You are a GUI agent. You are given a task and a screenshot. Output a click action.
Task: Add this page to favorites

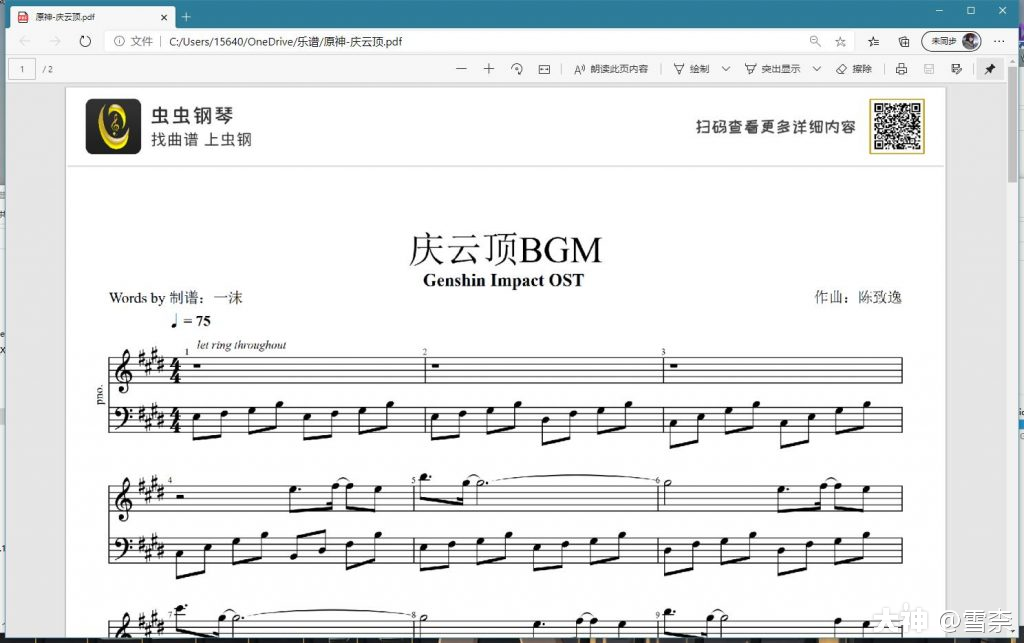[839, 41]
